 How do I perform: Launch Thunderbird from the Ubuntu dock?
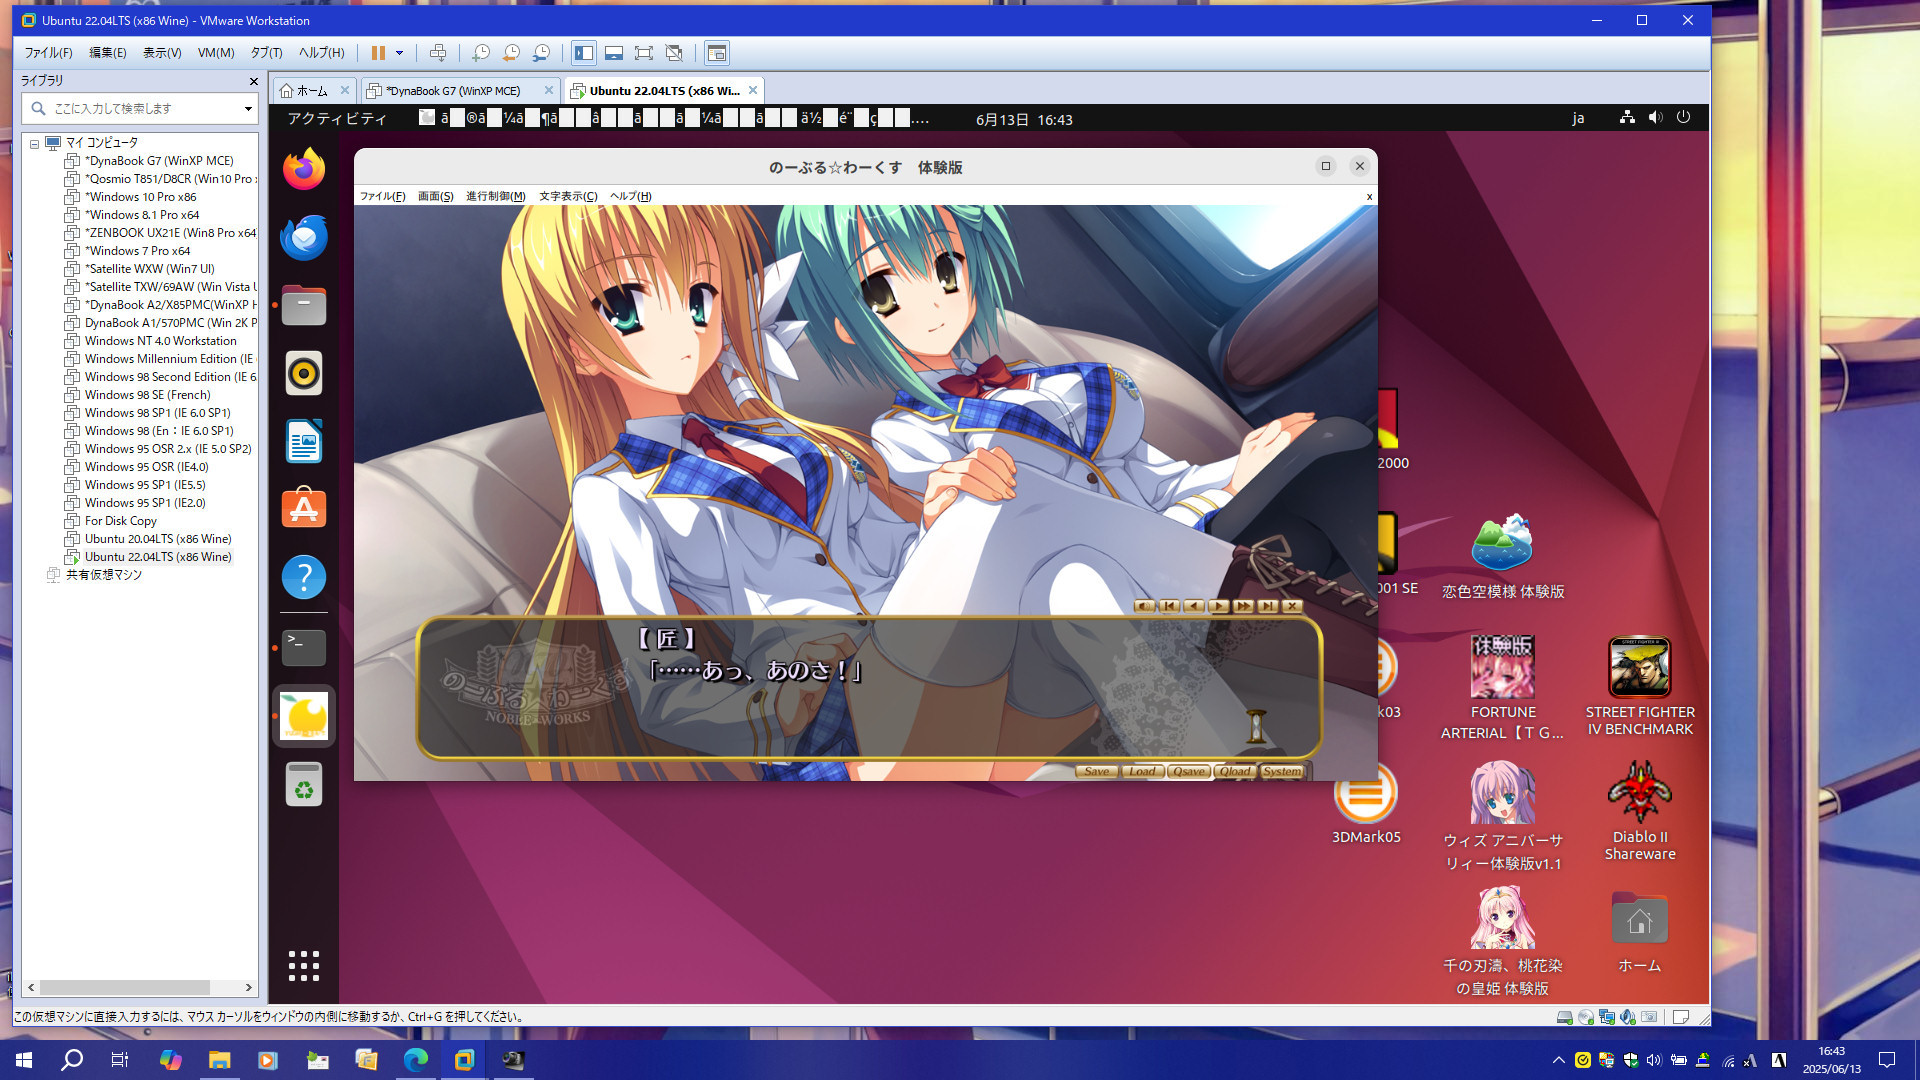click(x=304, y=237)
